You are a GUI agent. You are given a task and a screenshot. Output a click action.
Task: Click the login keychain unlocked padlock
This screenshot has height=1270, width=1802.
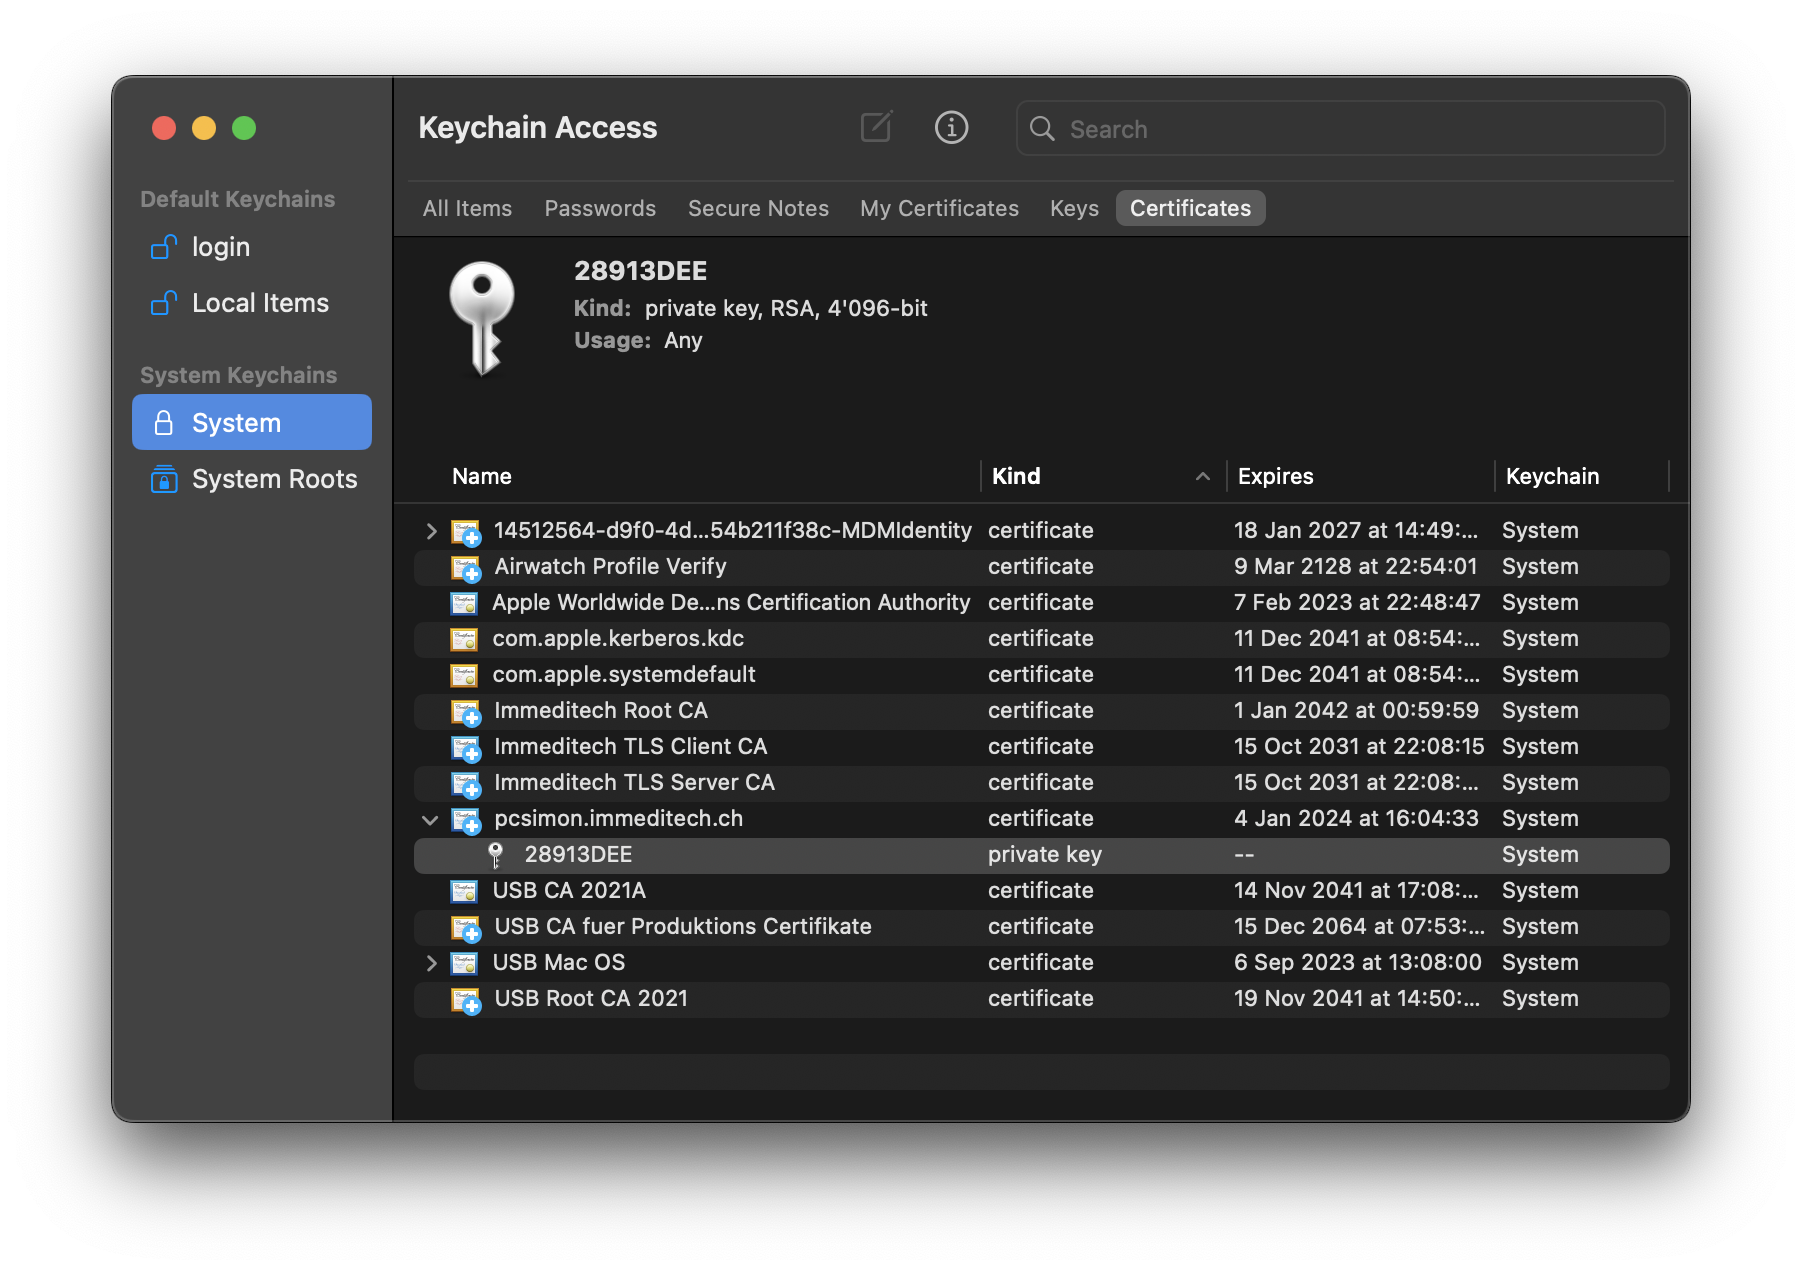point(164,247)
